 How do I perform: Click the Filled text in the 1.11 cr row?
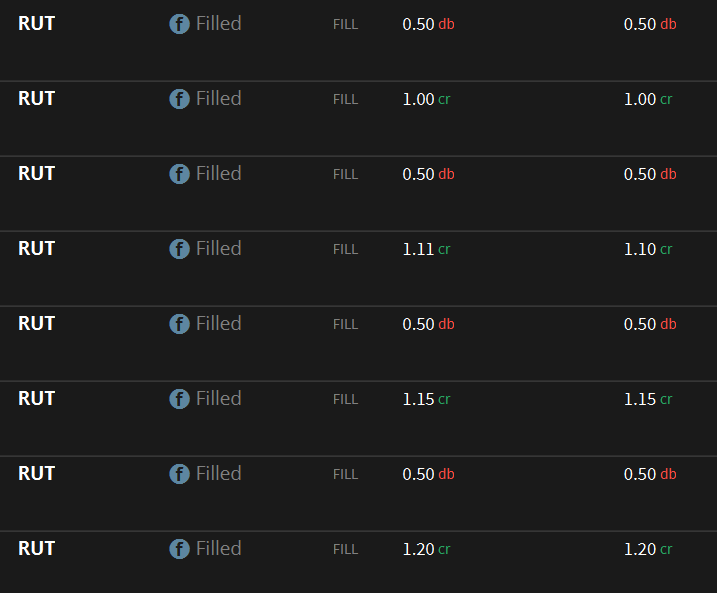point(218,248)
